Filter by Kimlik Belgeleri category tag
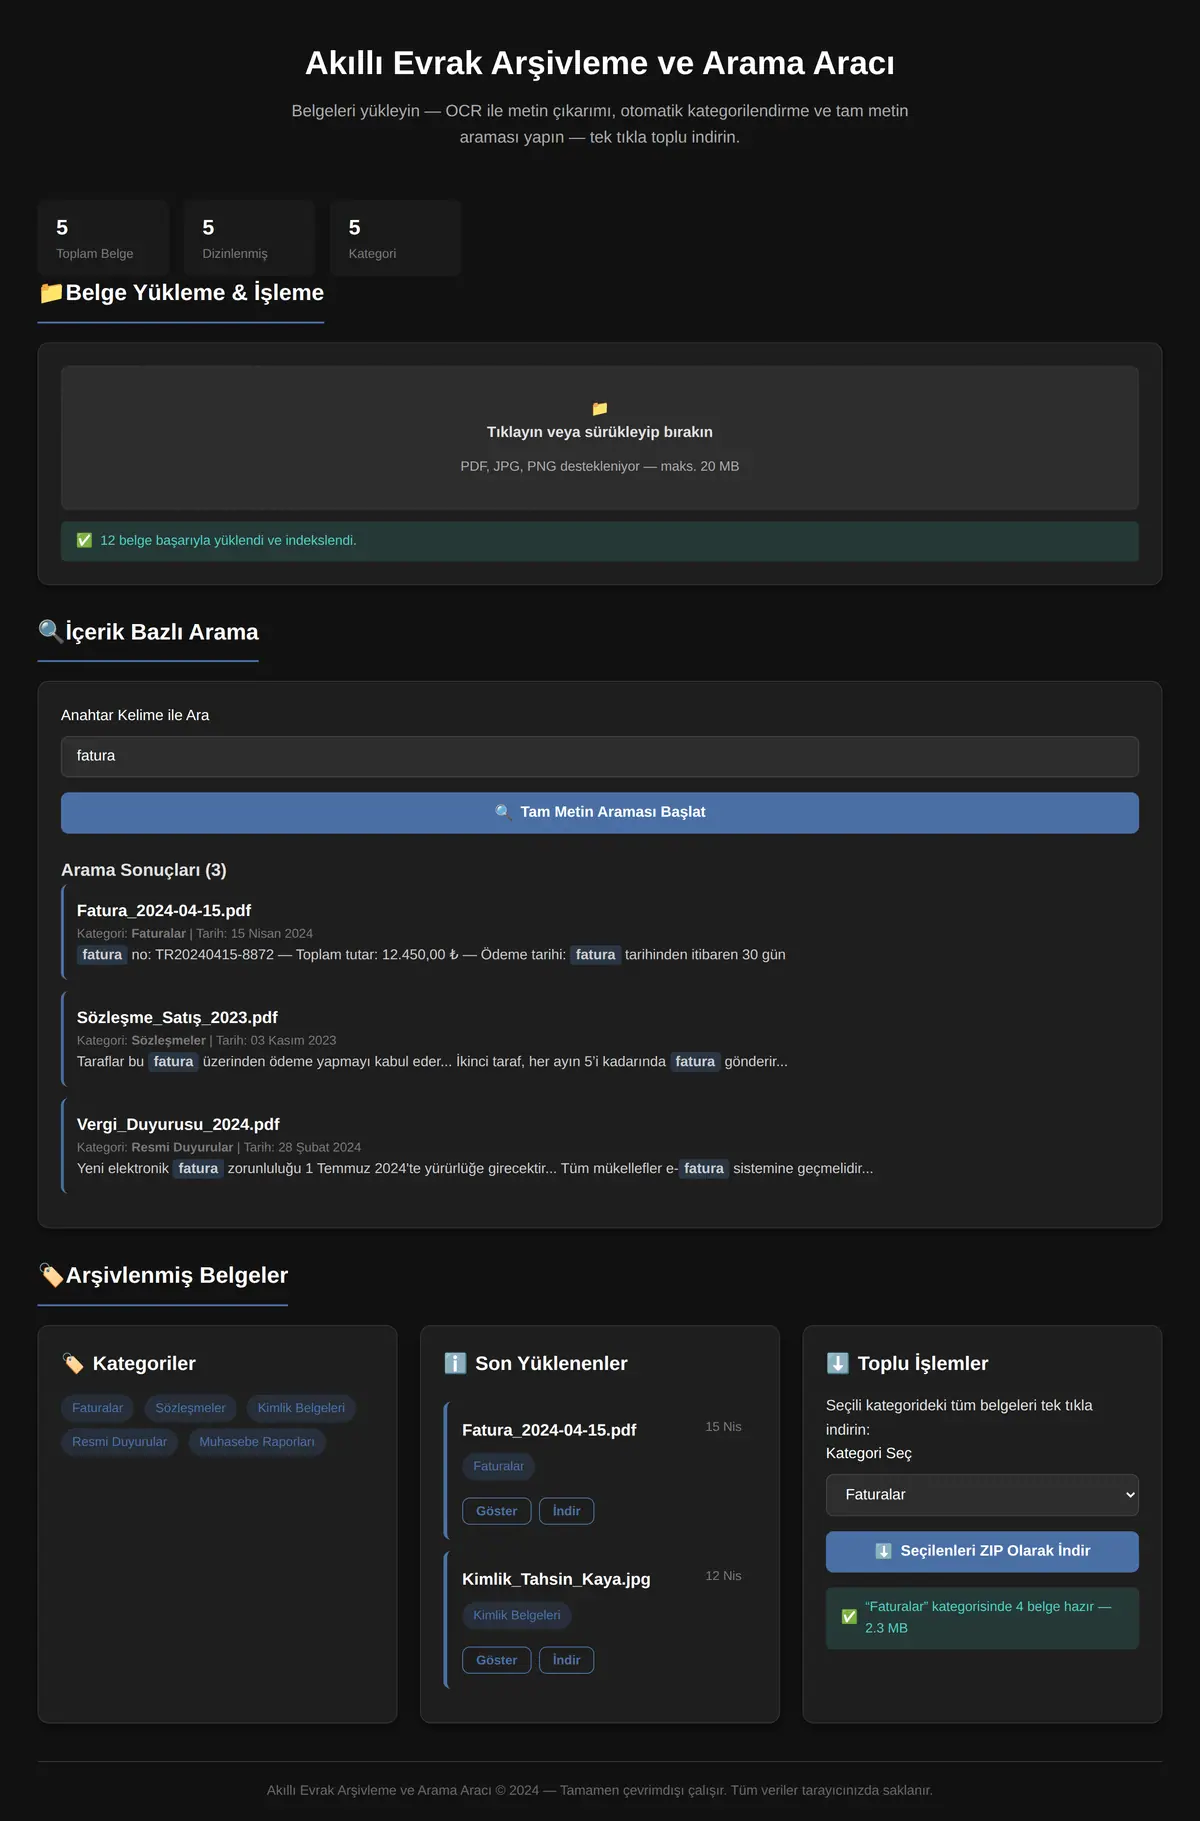The height and width of the screenshot is (1821, 1200). pyautogui.click(x=301, y=1408)
